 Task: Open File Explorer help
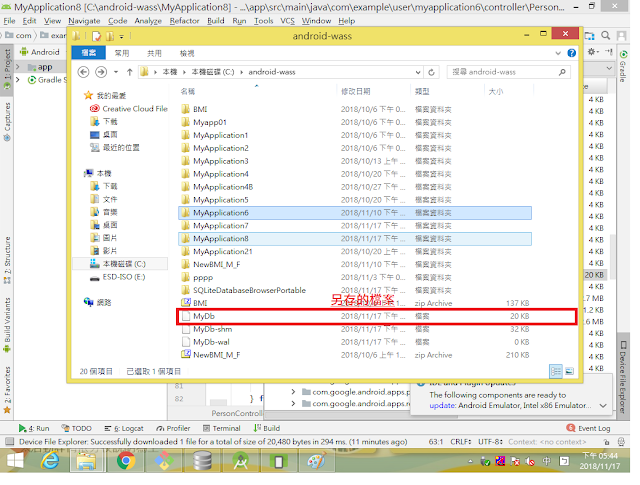572,53
